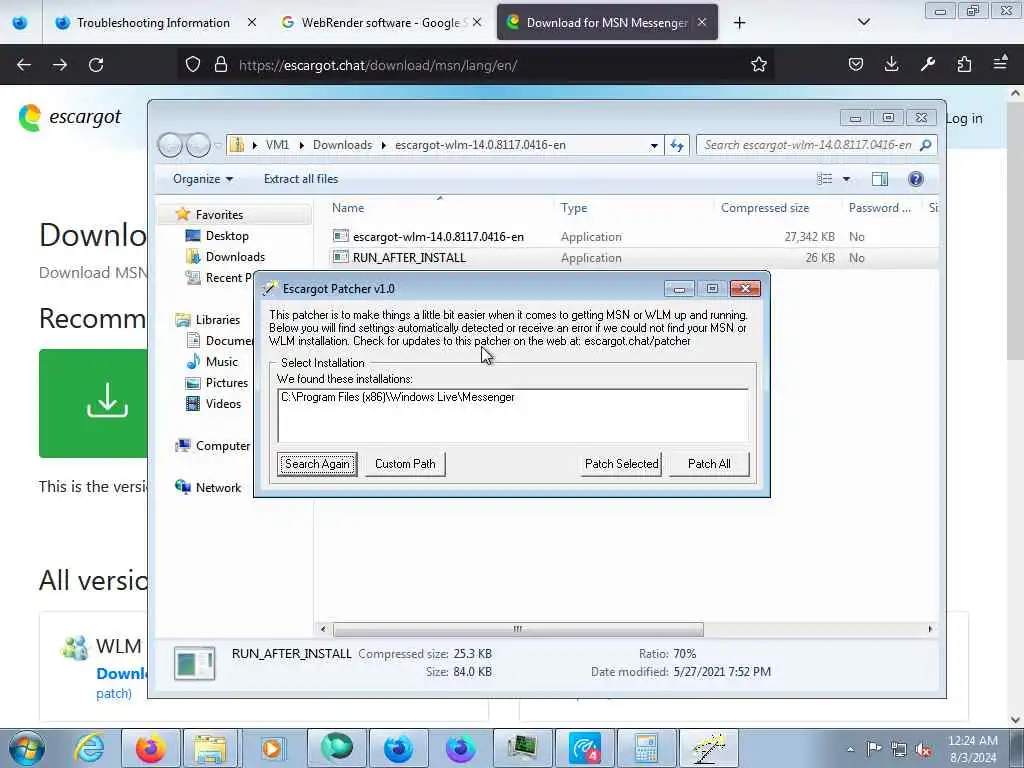
Task: Select the Windows Live Messenger installation path
Action: [398, 397]
